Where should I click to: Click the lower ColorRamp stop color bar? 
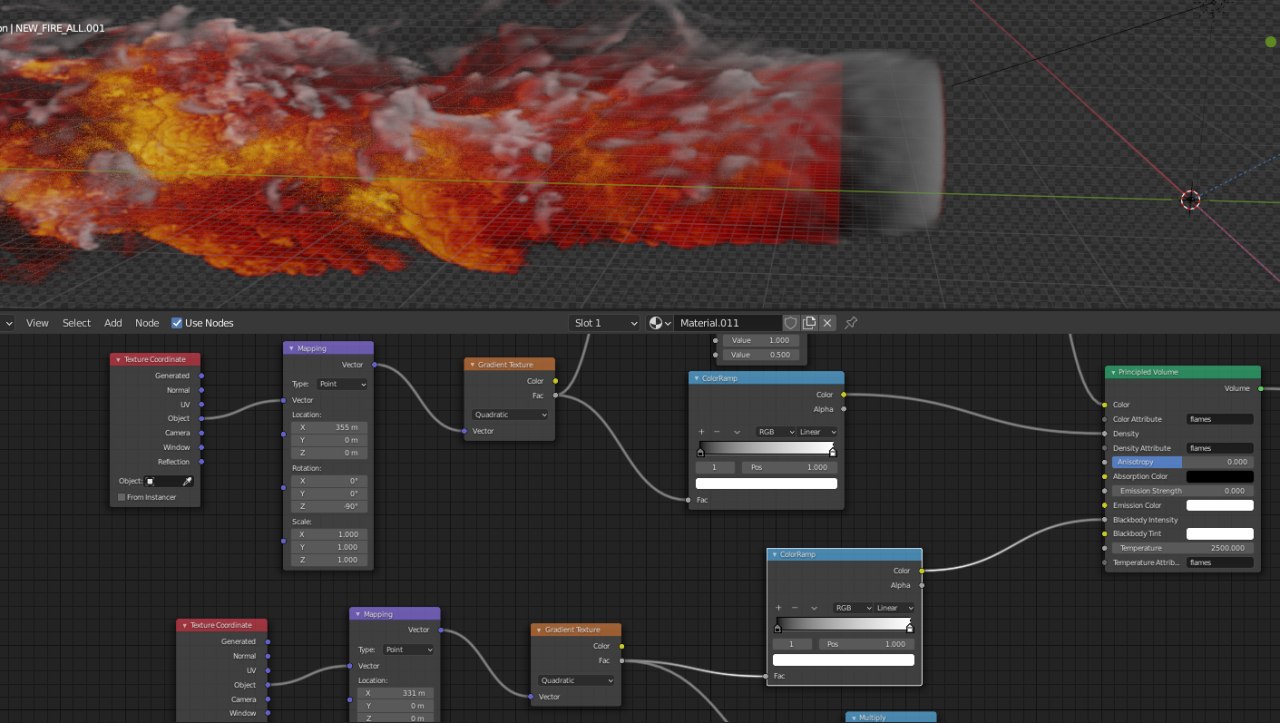843,660
